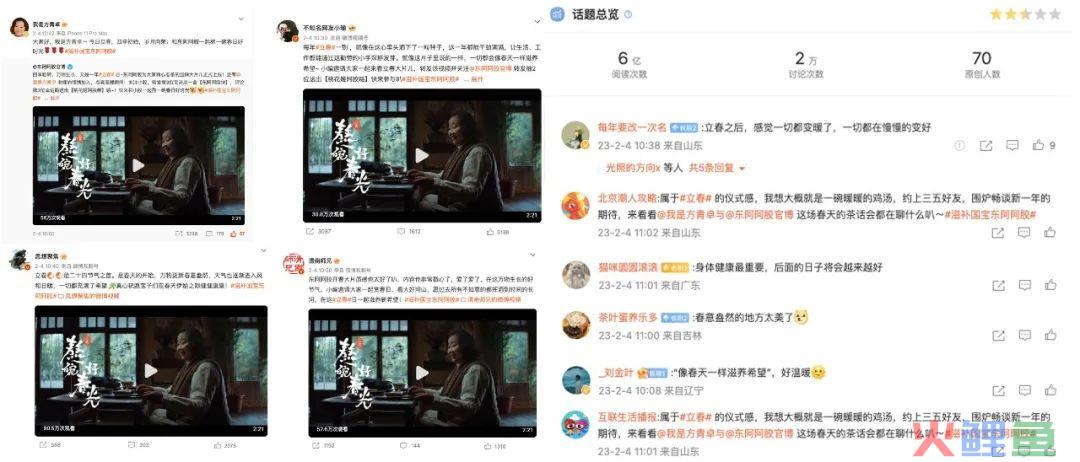
Task: Click help icon beside 话题总览
Action: [x=627, y=14]
